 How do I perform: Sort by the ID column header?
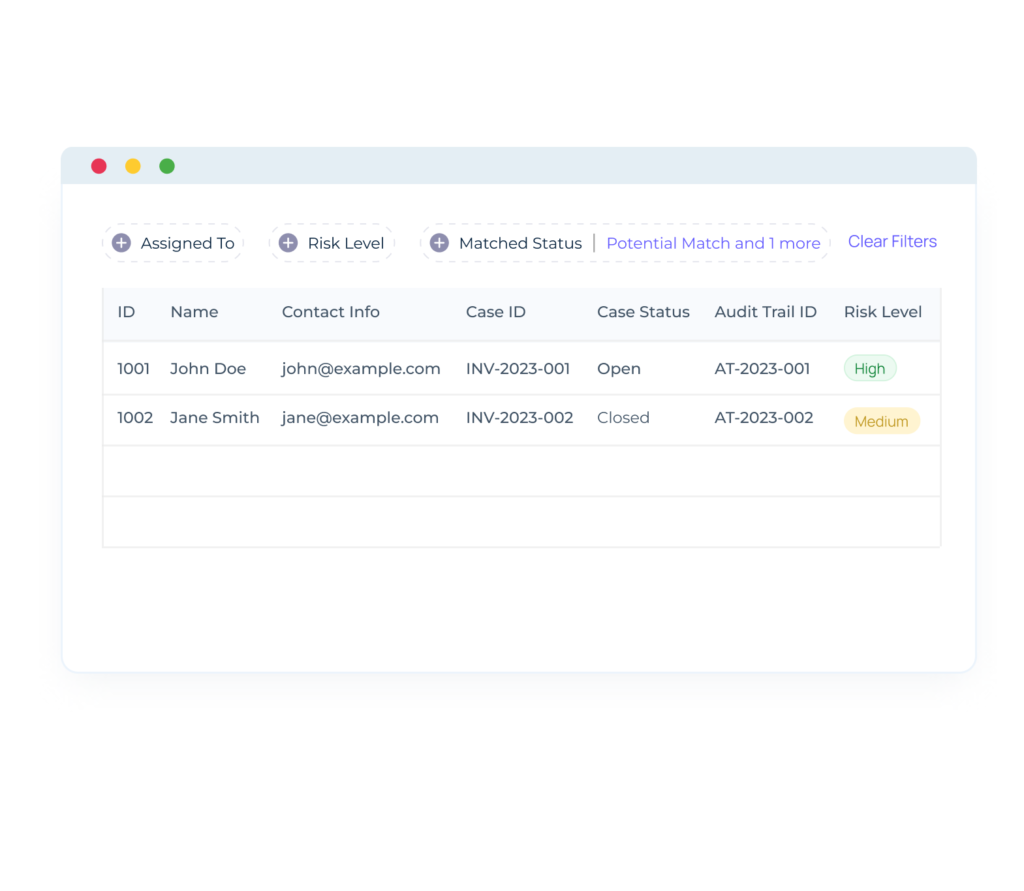click(127, 311)
